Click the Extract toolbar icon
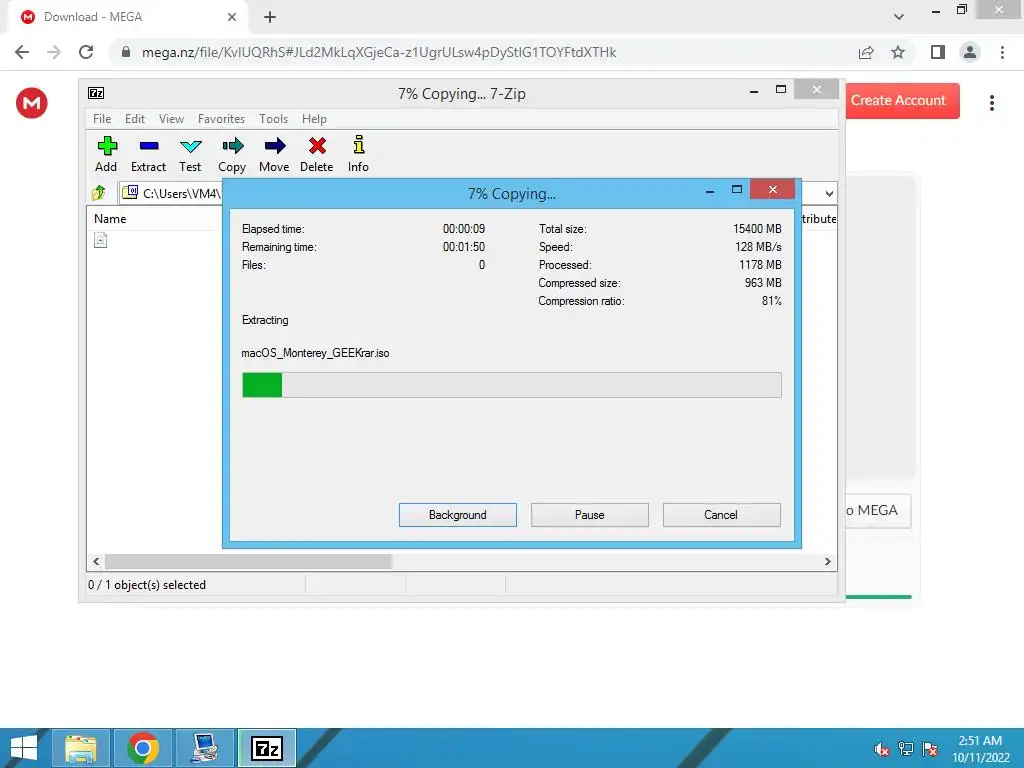Viewport: 1024px width, 768px height. click(x=148, y=153)
